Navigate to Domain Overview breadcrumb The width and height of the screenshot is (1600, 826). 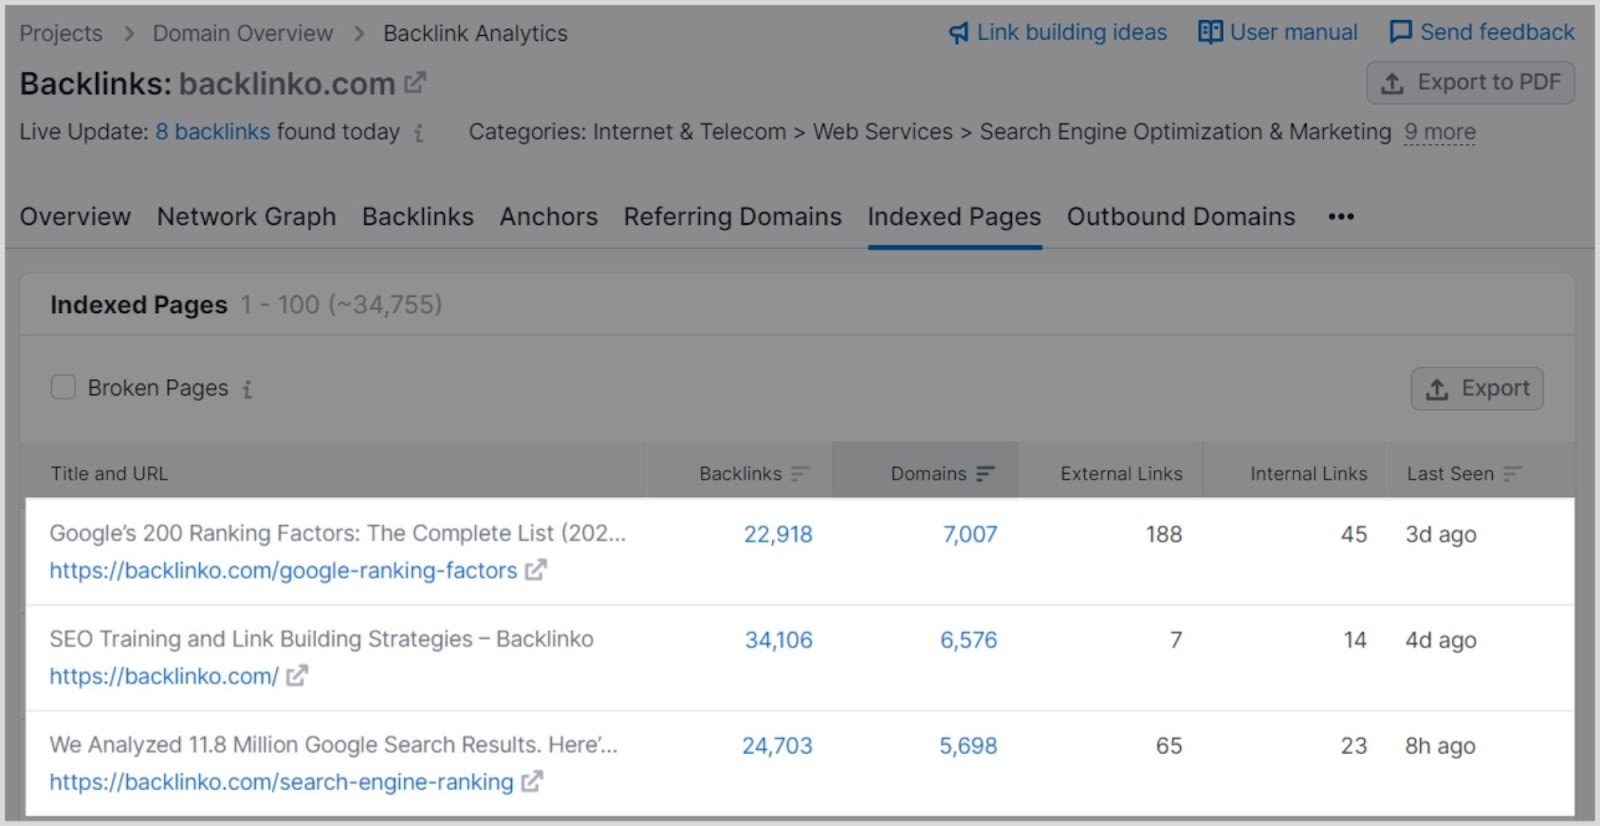coord(242,34)
